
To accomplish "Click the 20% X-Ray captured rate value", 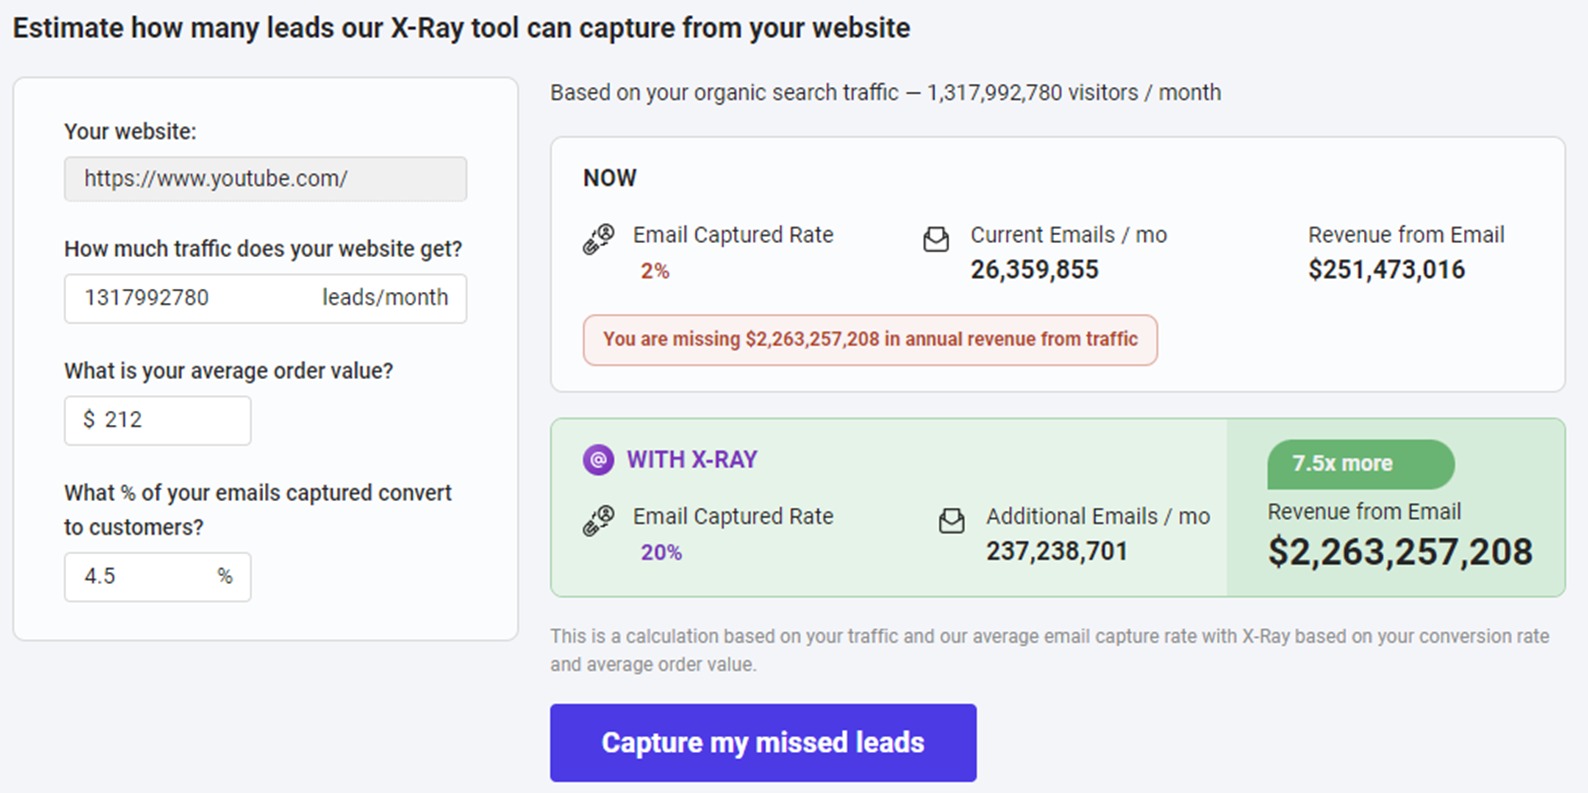I will [661, 553].
